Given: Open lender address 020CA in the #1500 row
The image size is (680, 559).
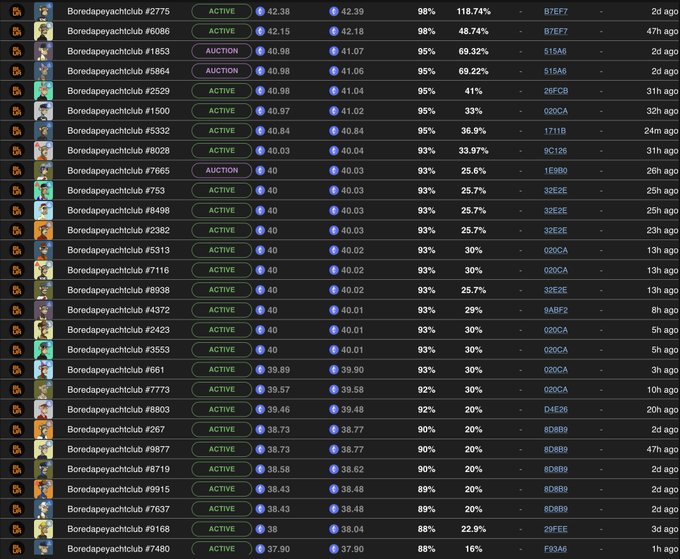Looking at the screenshot, I should coord(556,111).
